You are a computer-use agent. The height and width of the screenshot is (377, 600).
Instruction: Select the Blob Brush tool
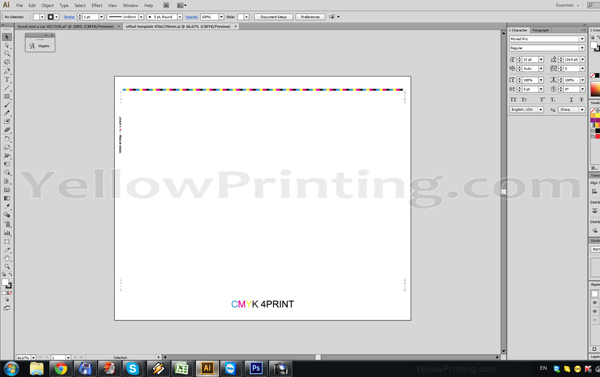click(7, 122)
